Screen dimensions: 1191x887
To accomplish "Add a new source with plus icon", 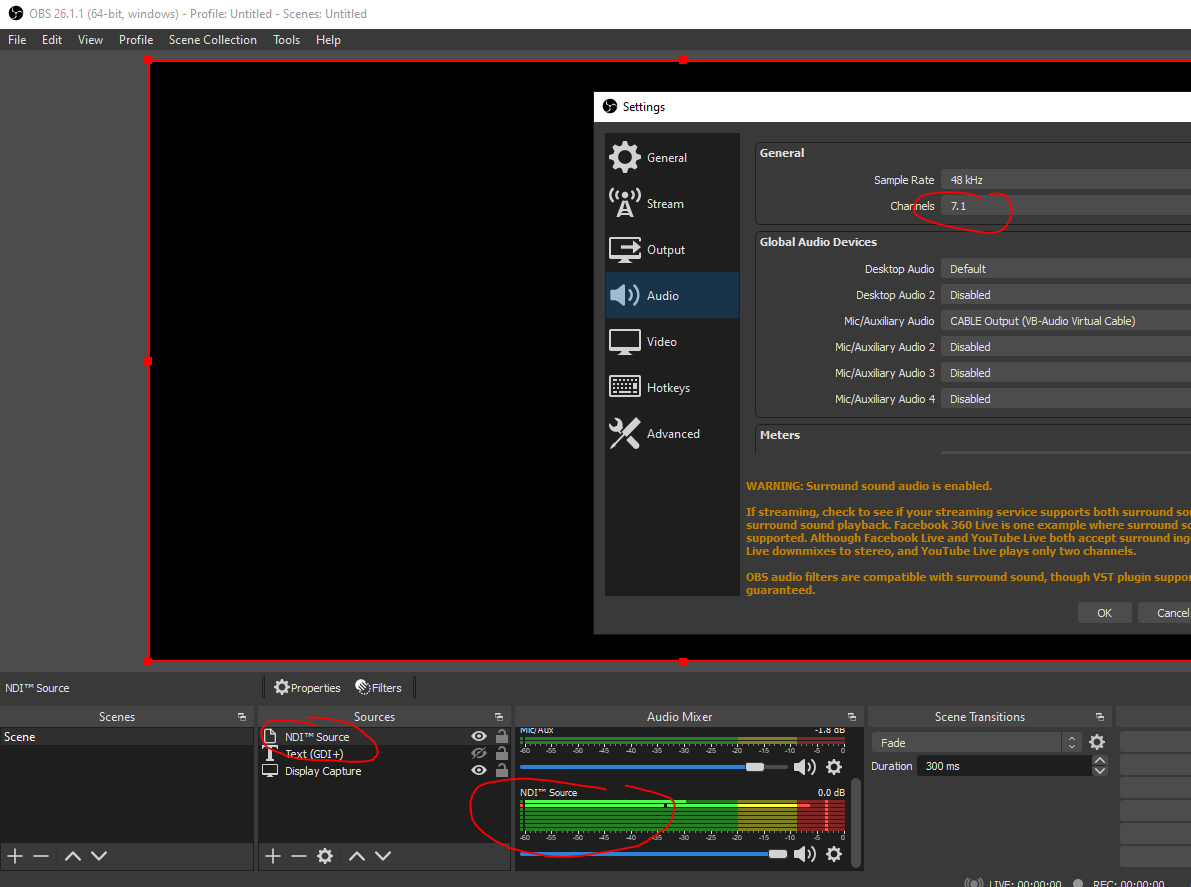I will [272, 856].
